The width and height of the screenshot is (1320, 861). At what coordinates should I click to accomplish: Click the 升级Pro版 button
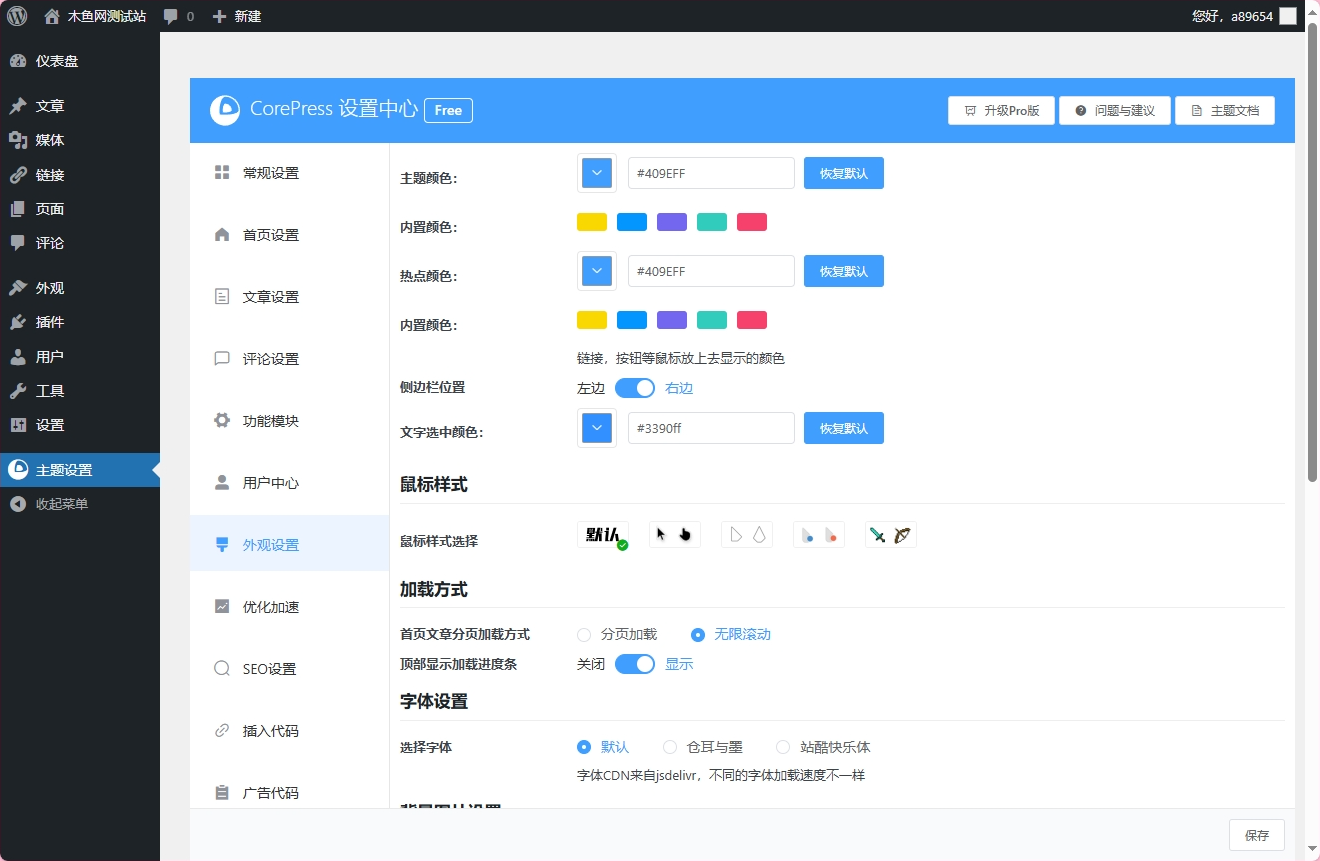1001,111
